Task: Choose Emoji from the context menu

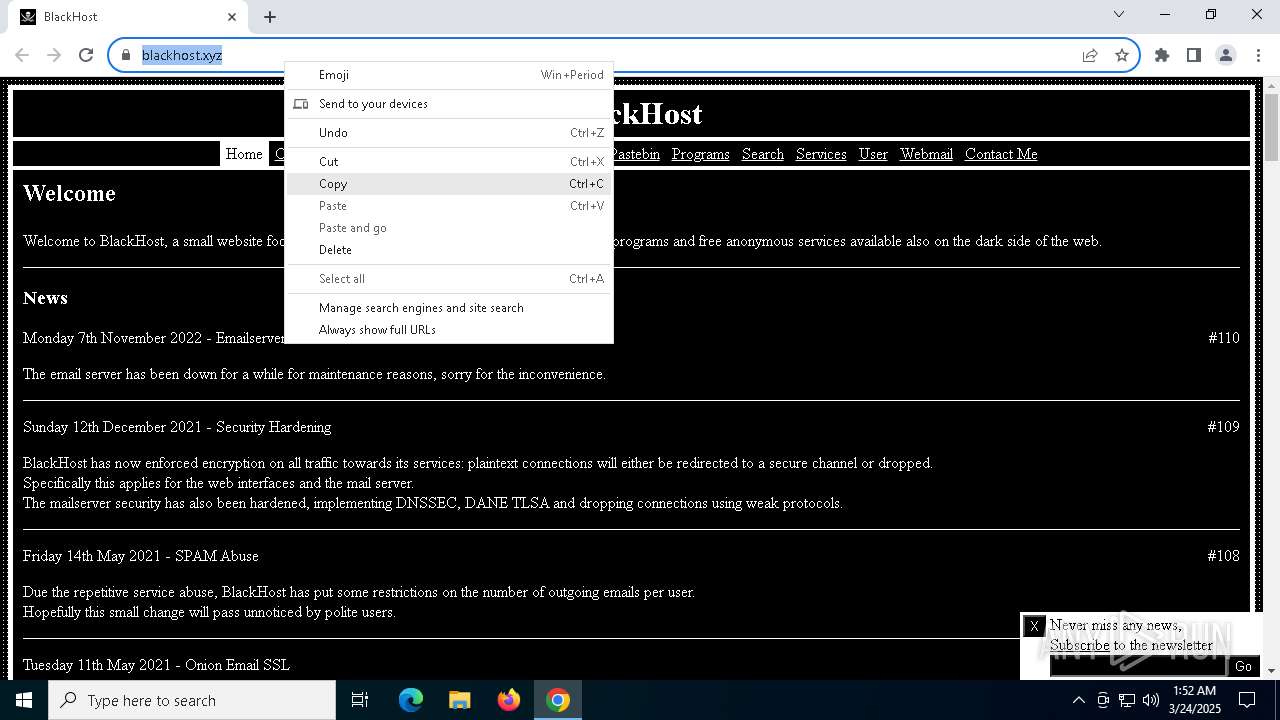Action: [450, 75]
